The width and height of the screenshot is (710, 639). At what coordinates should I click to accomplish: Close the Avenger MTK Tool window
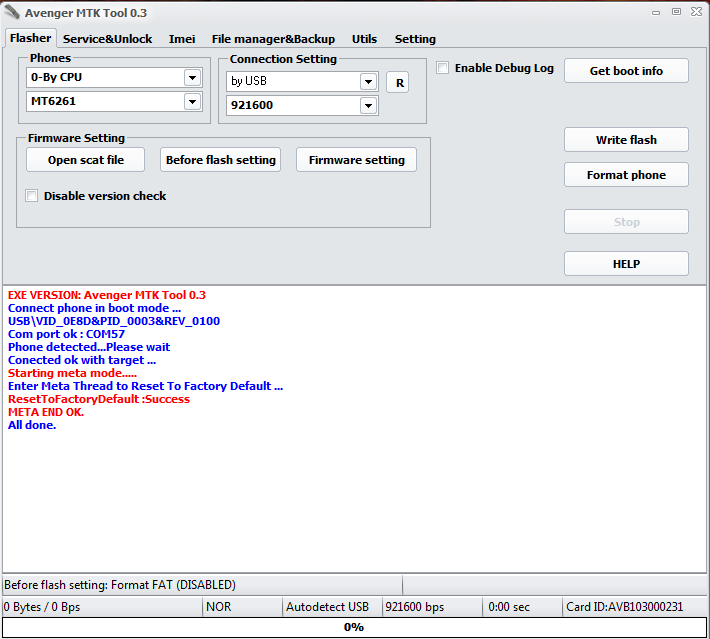click(x=696, y=12)
